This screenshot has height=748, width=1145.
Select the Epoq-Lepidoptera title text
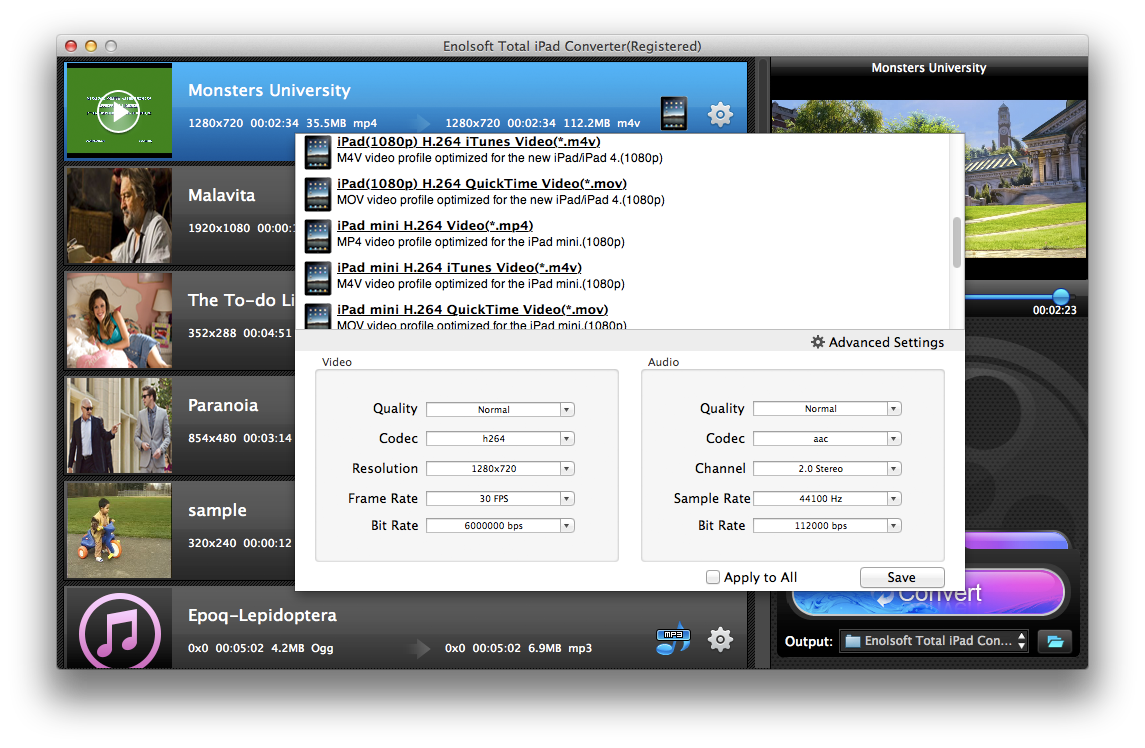point(262,615)
